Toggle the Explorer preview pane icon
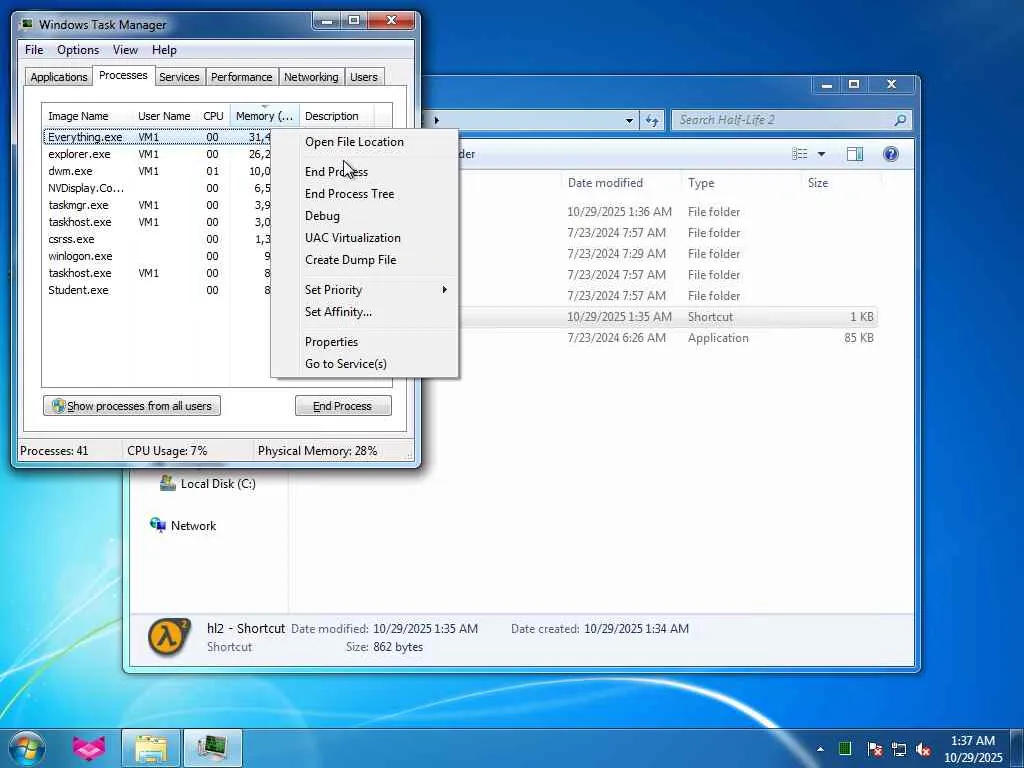Viewport: 1024px width, 768px height. (x=854, y=154)
